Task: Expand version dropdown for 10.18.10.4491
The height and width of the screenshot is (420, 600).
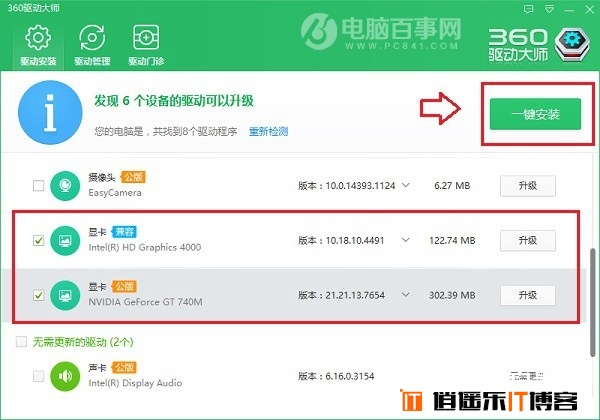Action: pos(406,240)
